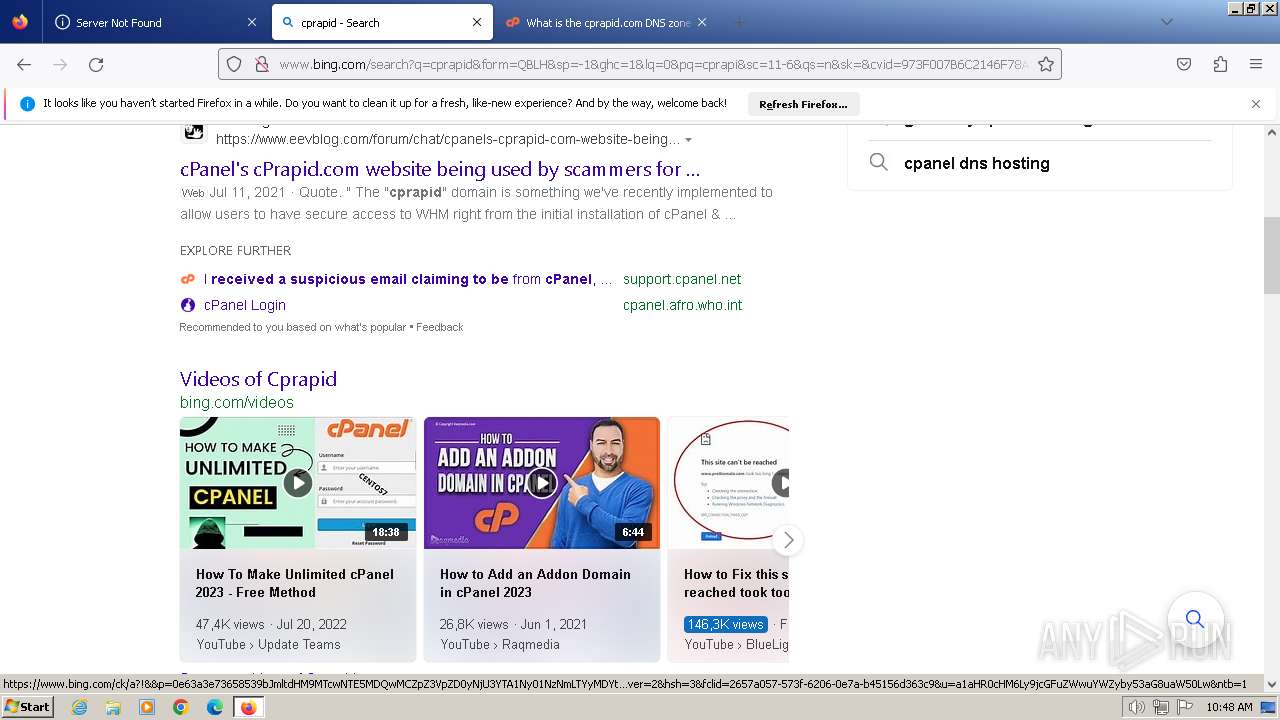
Task: Open the volume control in the tray
Action: pos(1137,707)
